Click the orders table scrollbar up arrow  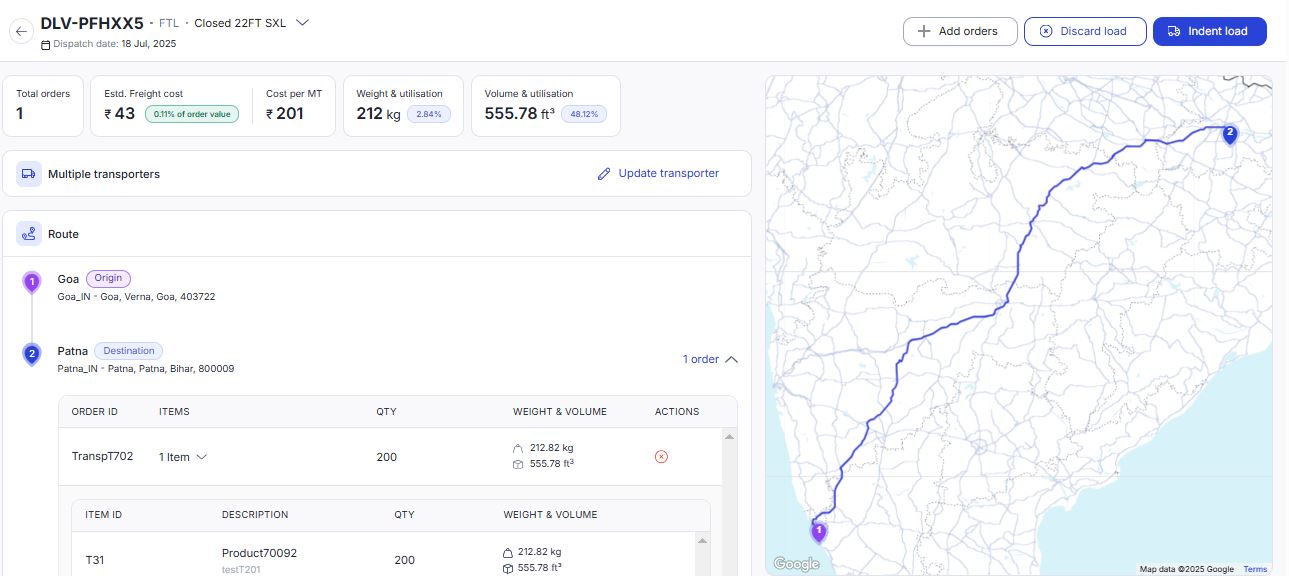click(x=729, y=437)
